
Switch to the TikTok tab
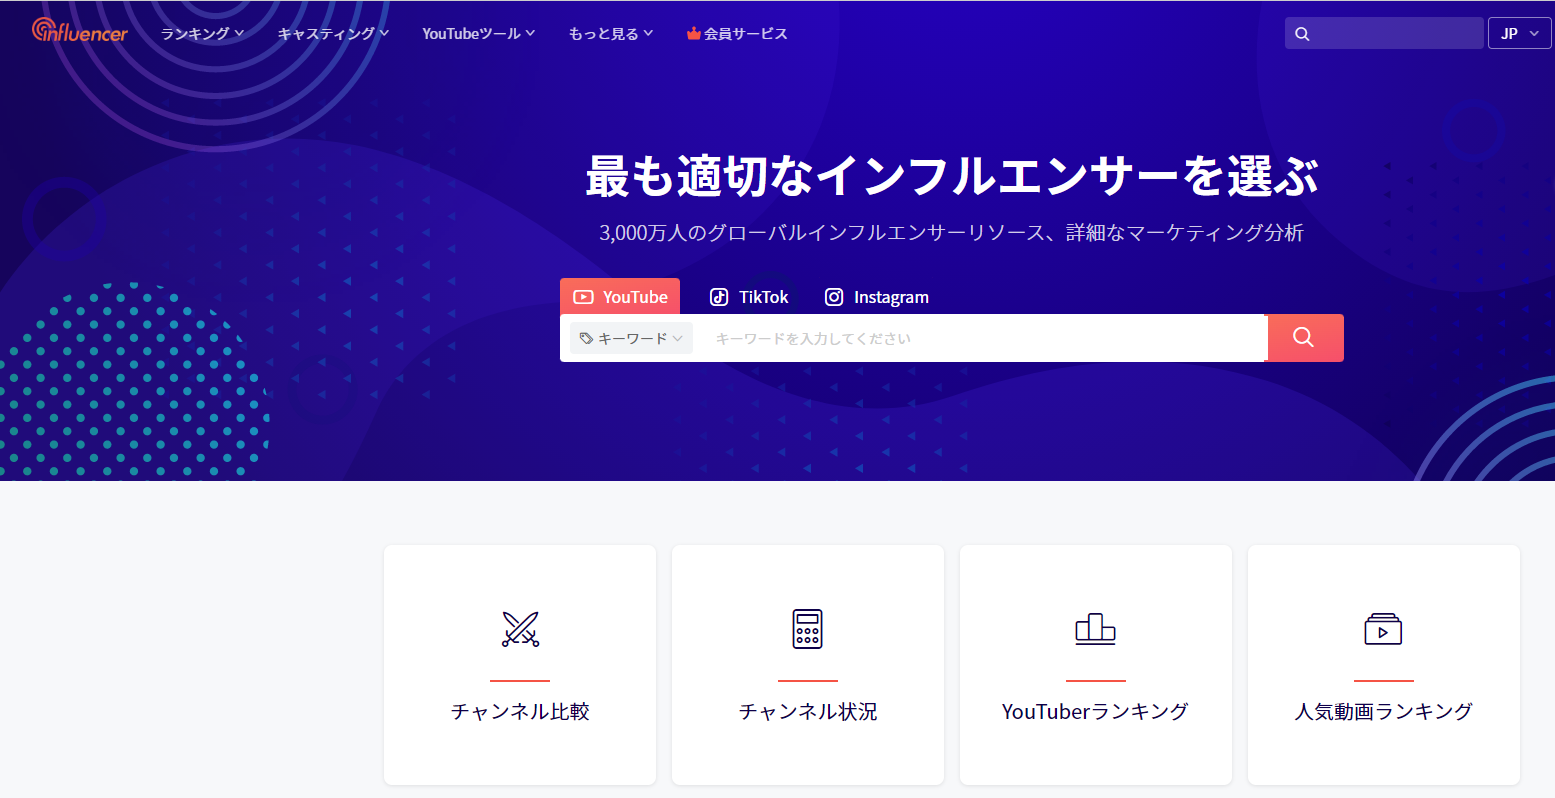tap(749, 297)
